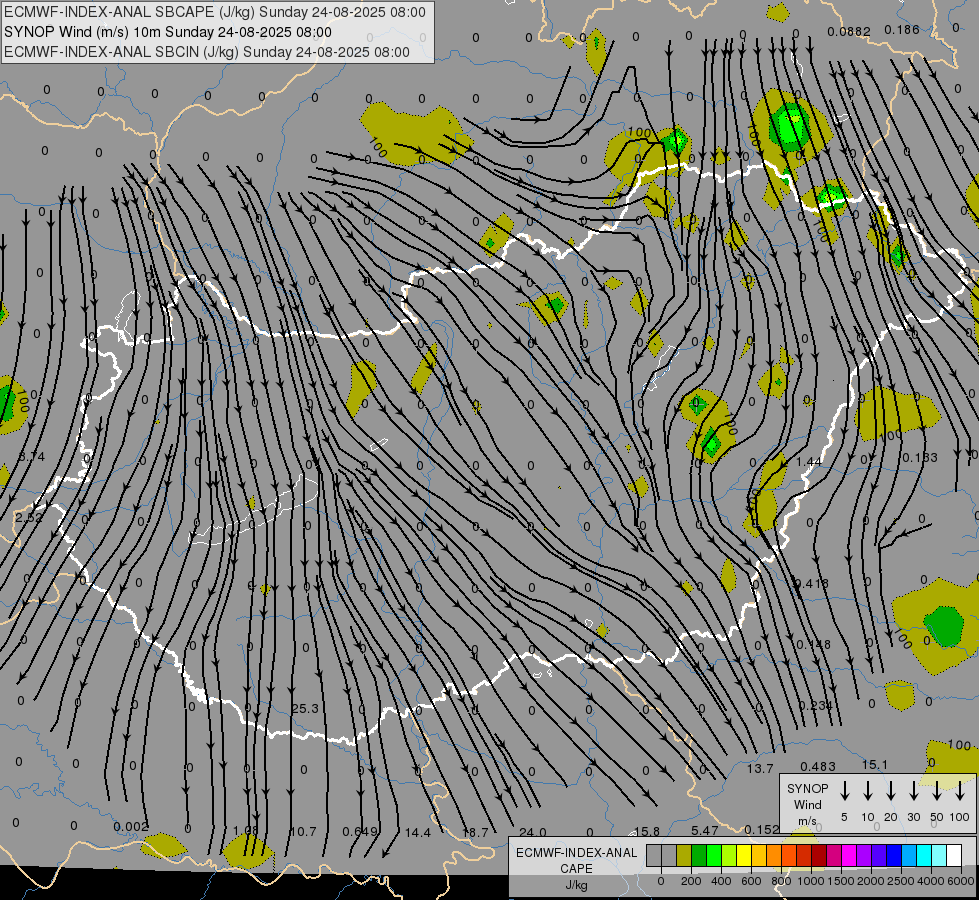Image resolution: width=979 pixels, height=900 pixels.
Task: Click the 2500 scale value in CAPE legend
Action: coord(901,881)
